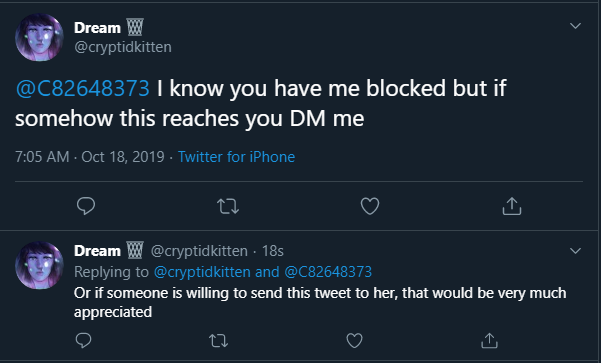Retweet the follow-up reply tweet

pyautogui.click(x=218, y=340)
